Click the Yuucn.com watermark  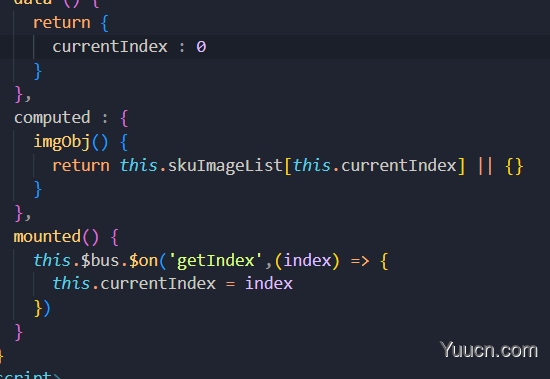[x=489, y=350]
